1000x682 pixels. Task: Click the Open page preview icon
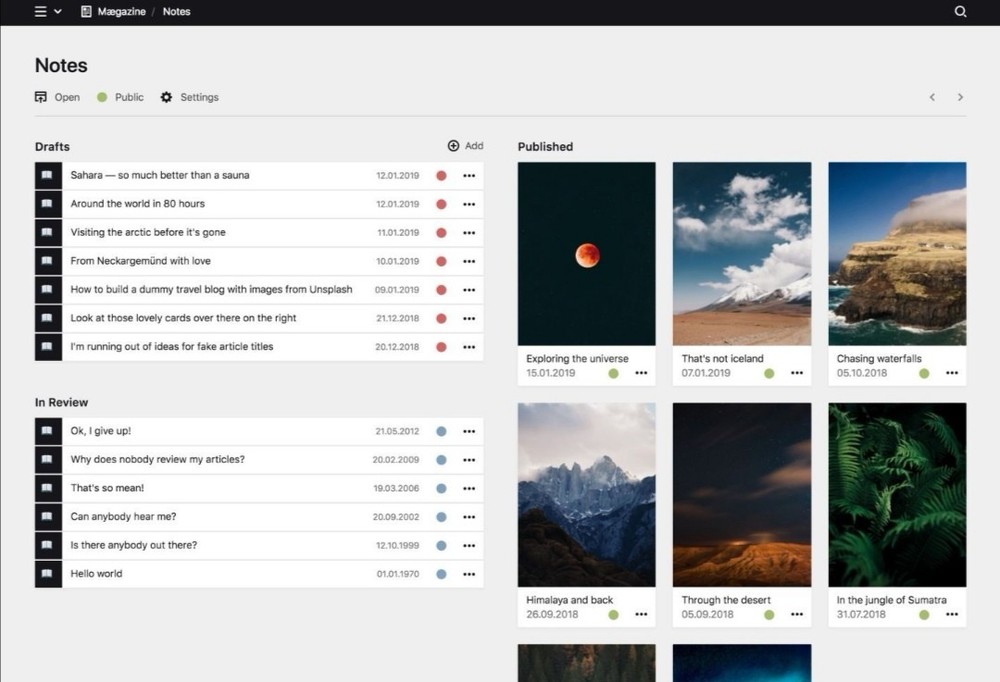click(41, 97)
